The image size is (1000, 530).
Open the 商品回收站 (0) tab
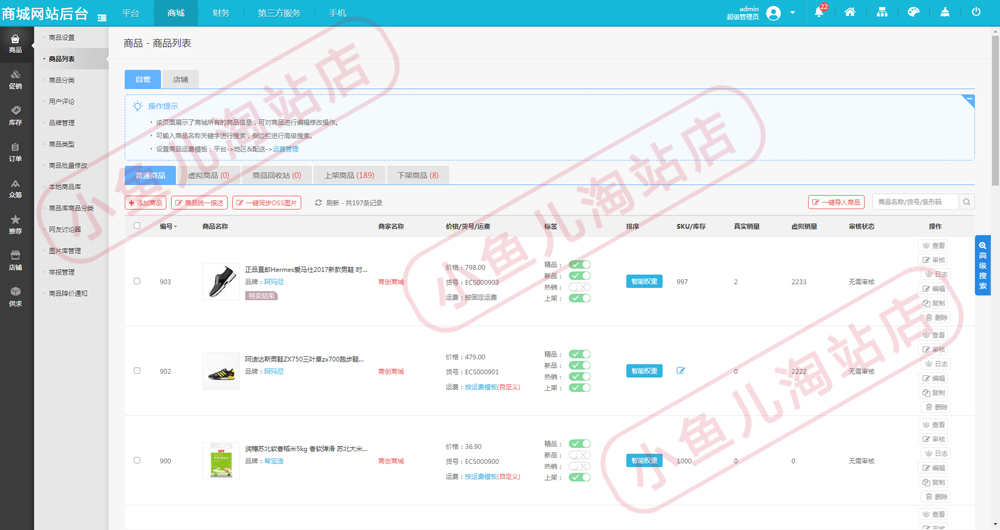pos(277,175)
